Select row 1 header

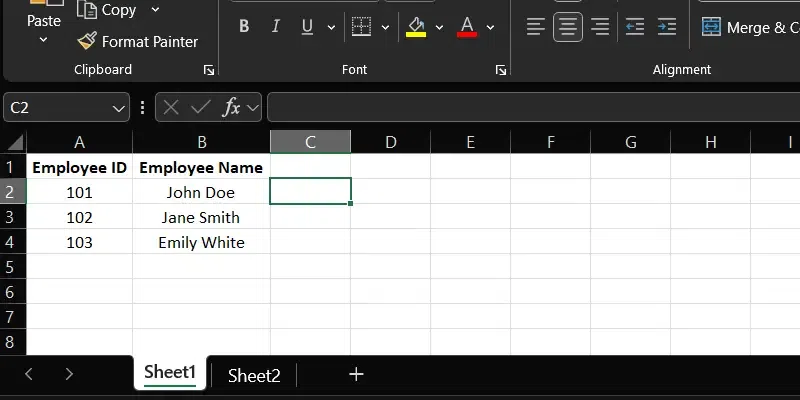(13, 166)
